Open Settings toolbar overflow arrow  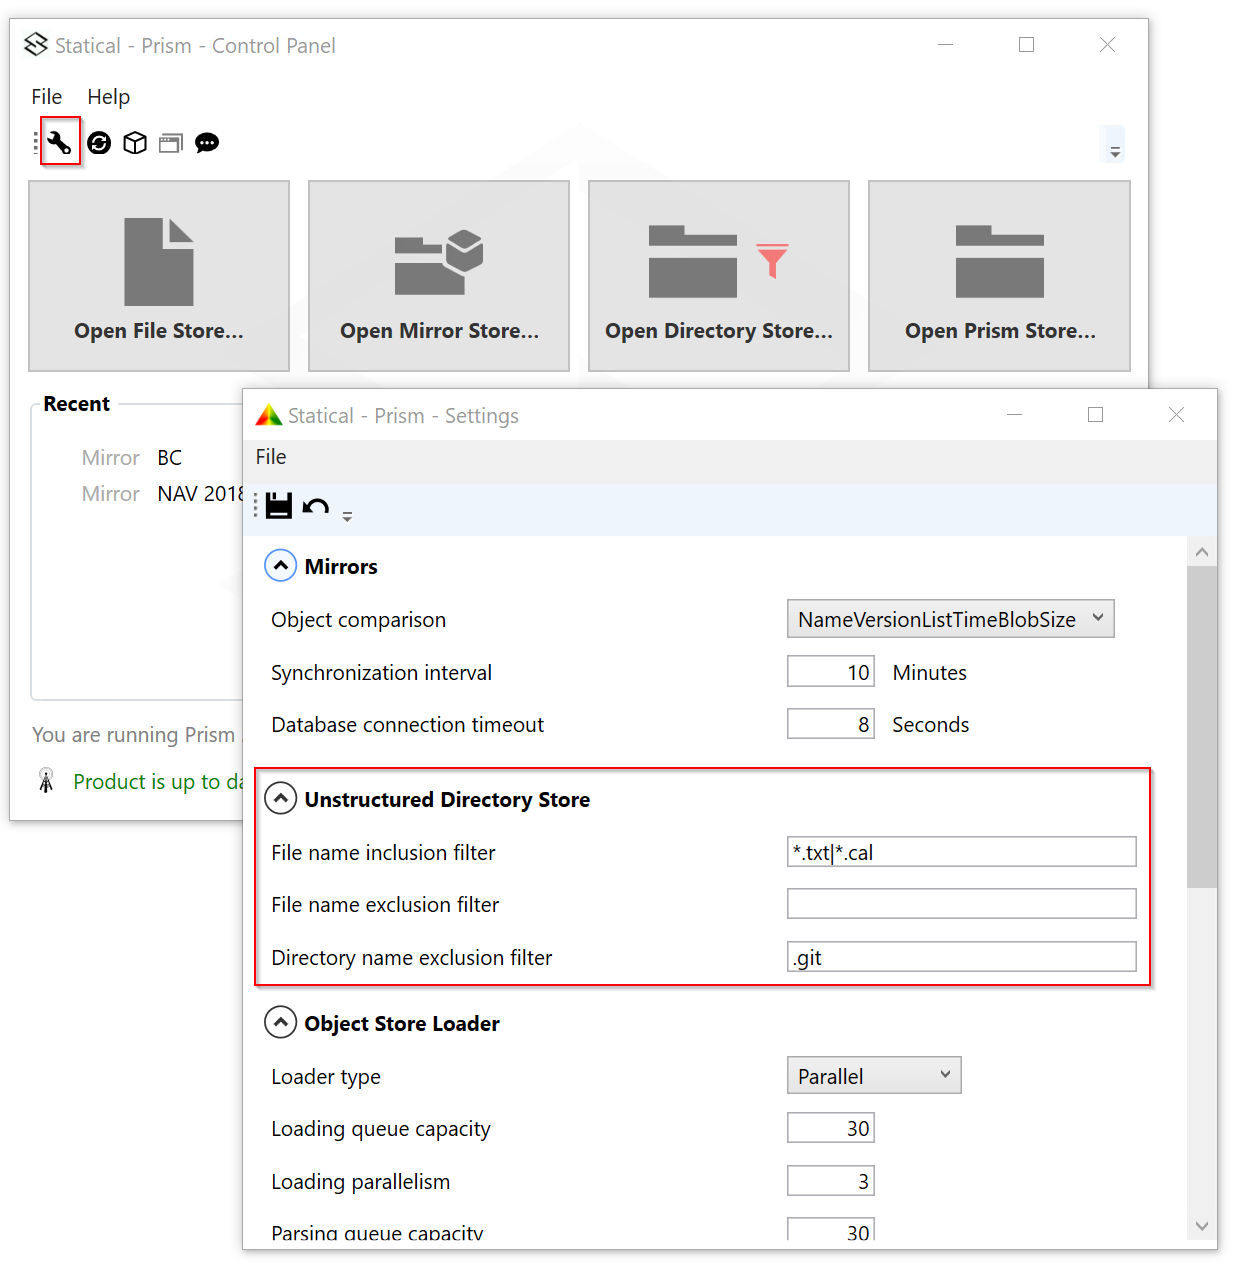coord(347,516)
